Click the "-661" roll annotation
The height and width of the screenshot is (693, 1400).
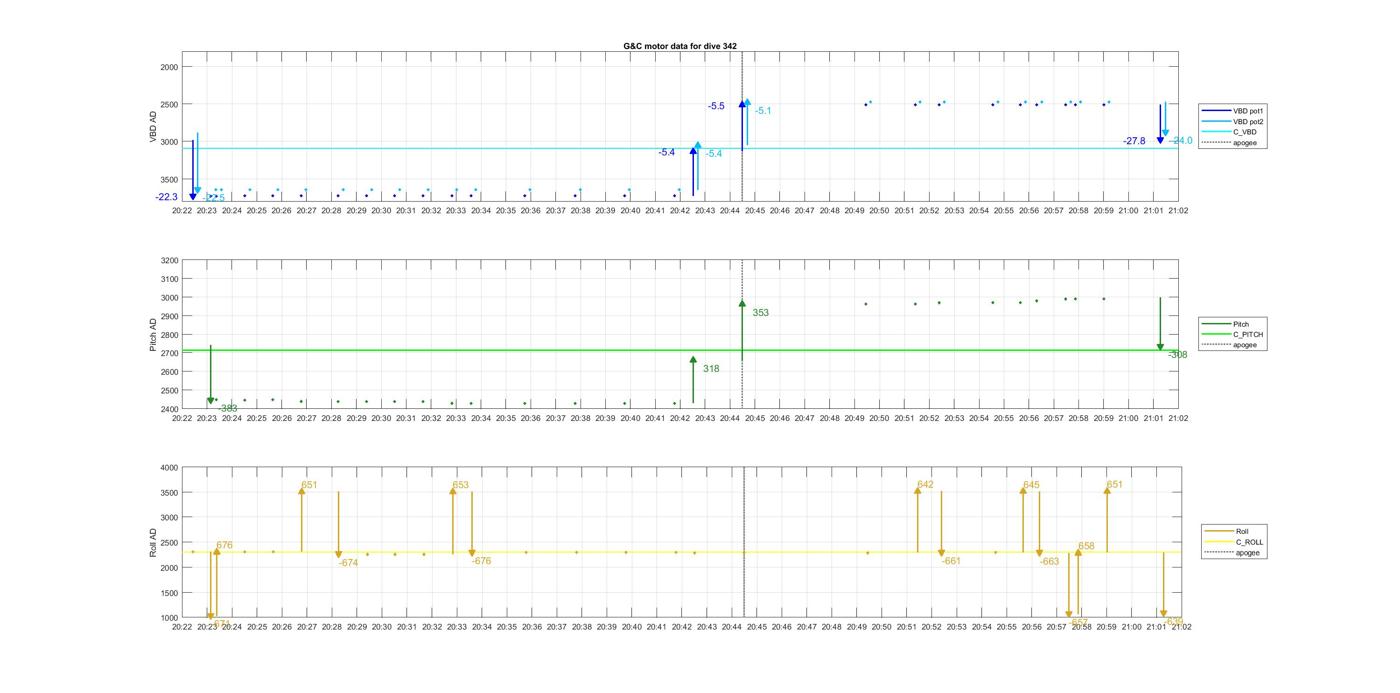pyautogui.click(x=951, y=561)
